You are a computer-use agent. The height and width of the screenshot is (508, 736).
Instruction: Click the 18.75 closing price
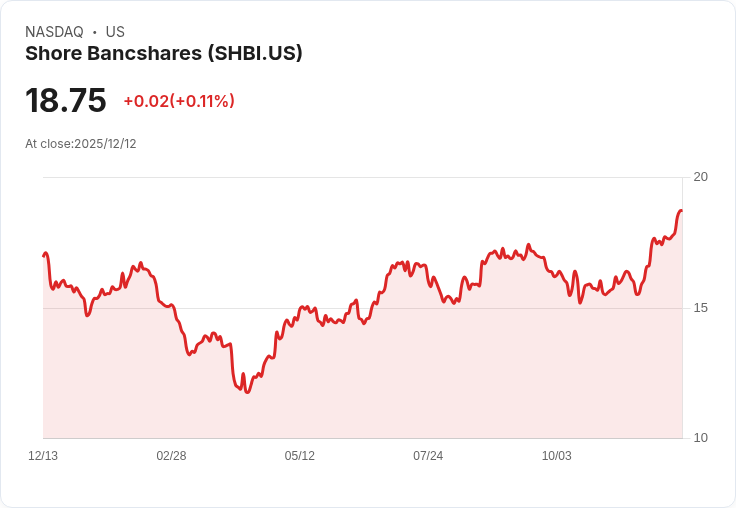[x=66, y=101]
